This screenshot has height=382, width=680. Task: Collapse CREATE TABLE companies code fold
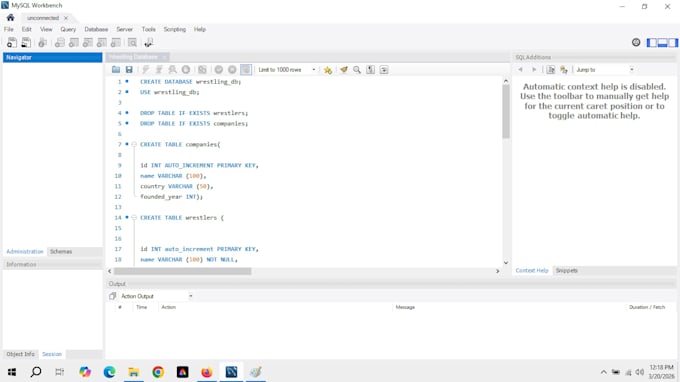point(134,144)
